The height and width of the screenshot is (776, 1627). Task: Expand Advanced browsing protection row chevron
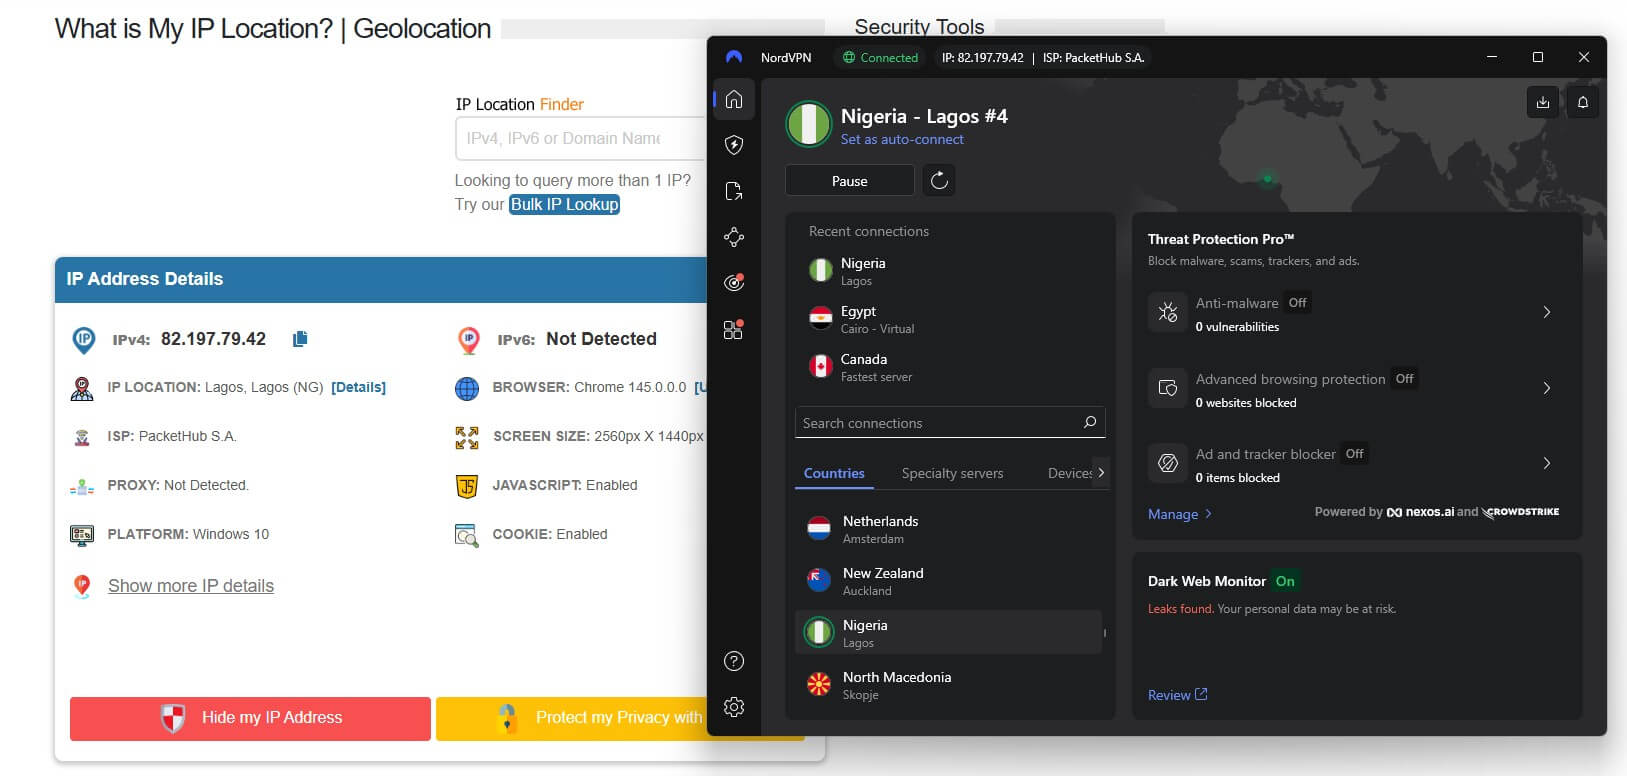tap(1547, 388)
